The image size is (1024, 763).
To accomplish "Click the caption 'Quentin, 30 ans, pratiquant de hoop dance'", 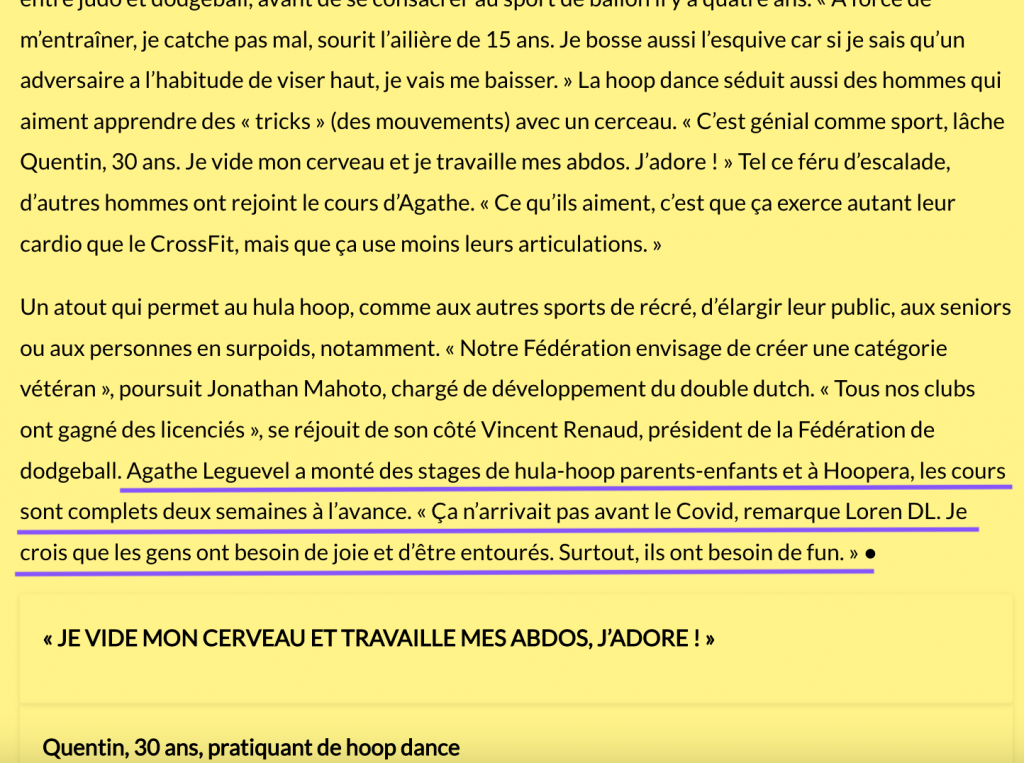I will pos(251,747).
